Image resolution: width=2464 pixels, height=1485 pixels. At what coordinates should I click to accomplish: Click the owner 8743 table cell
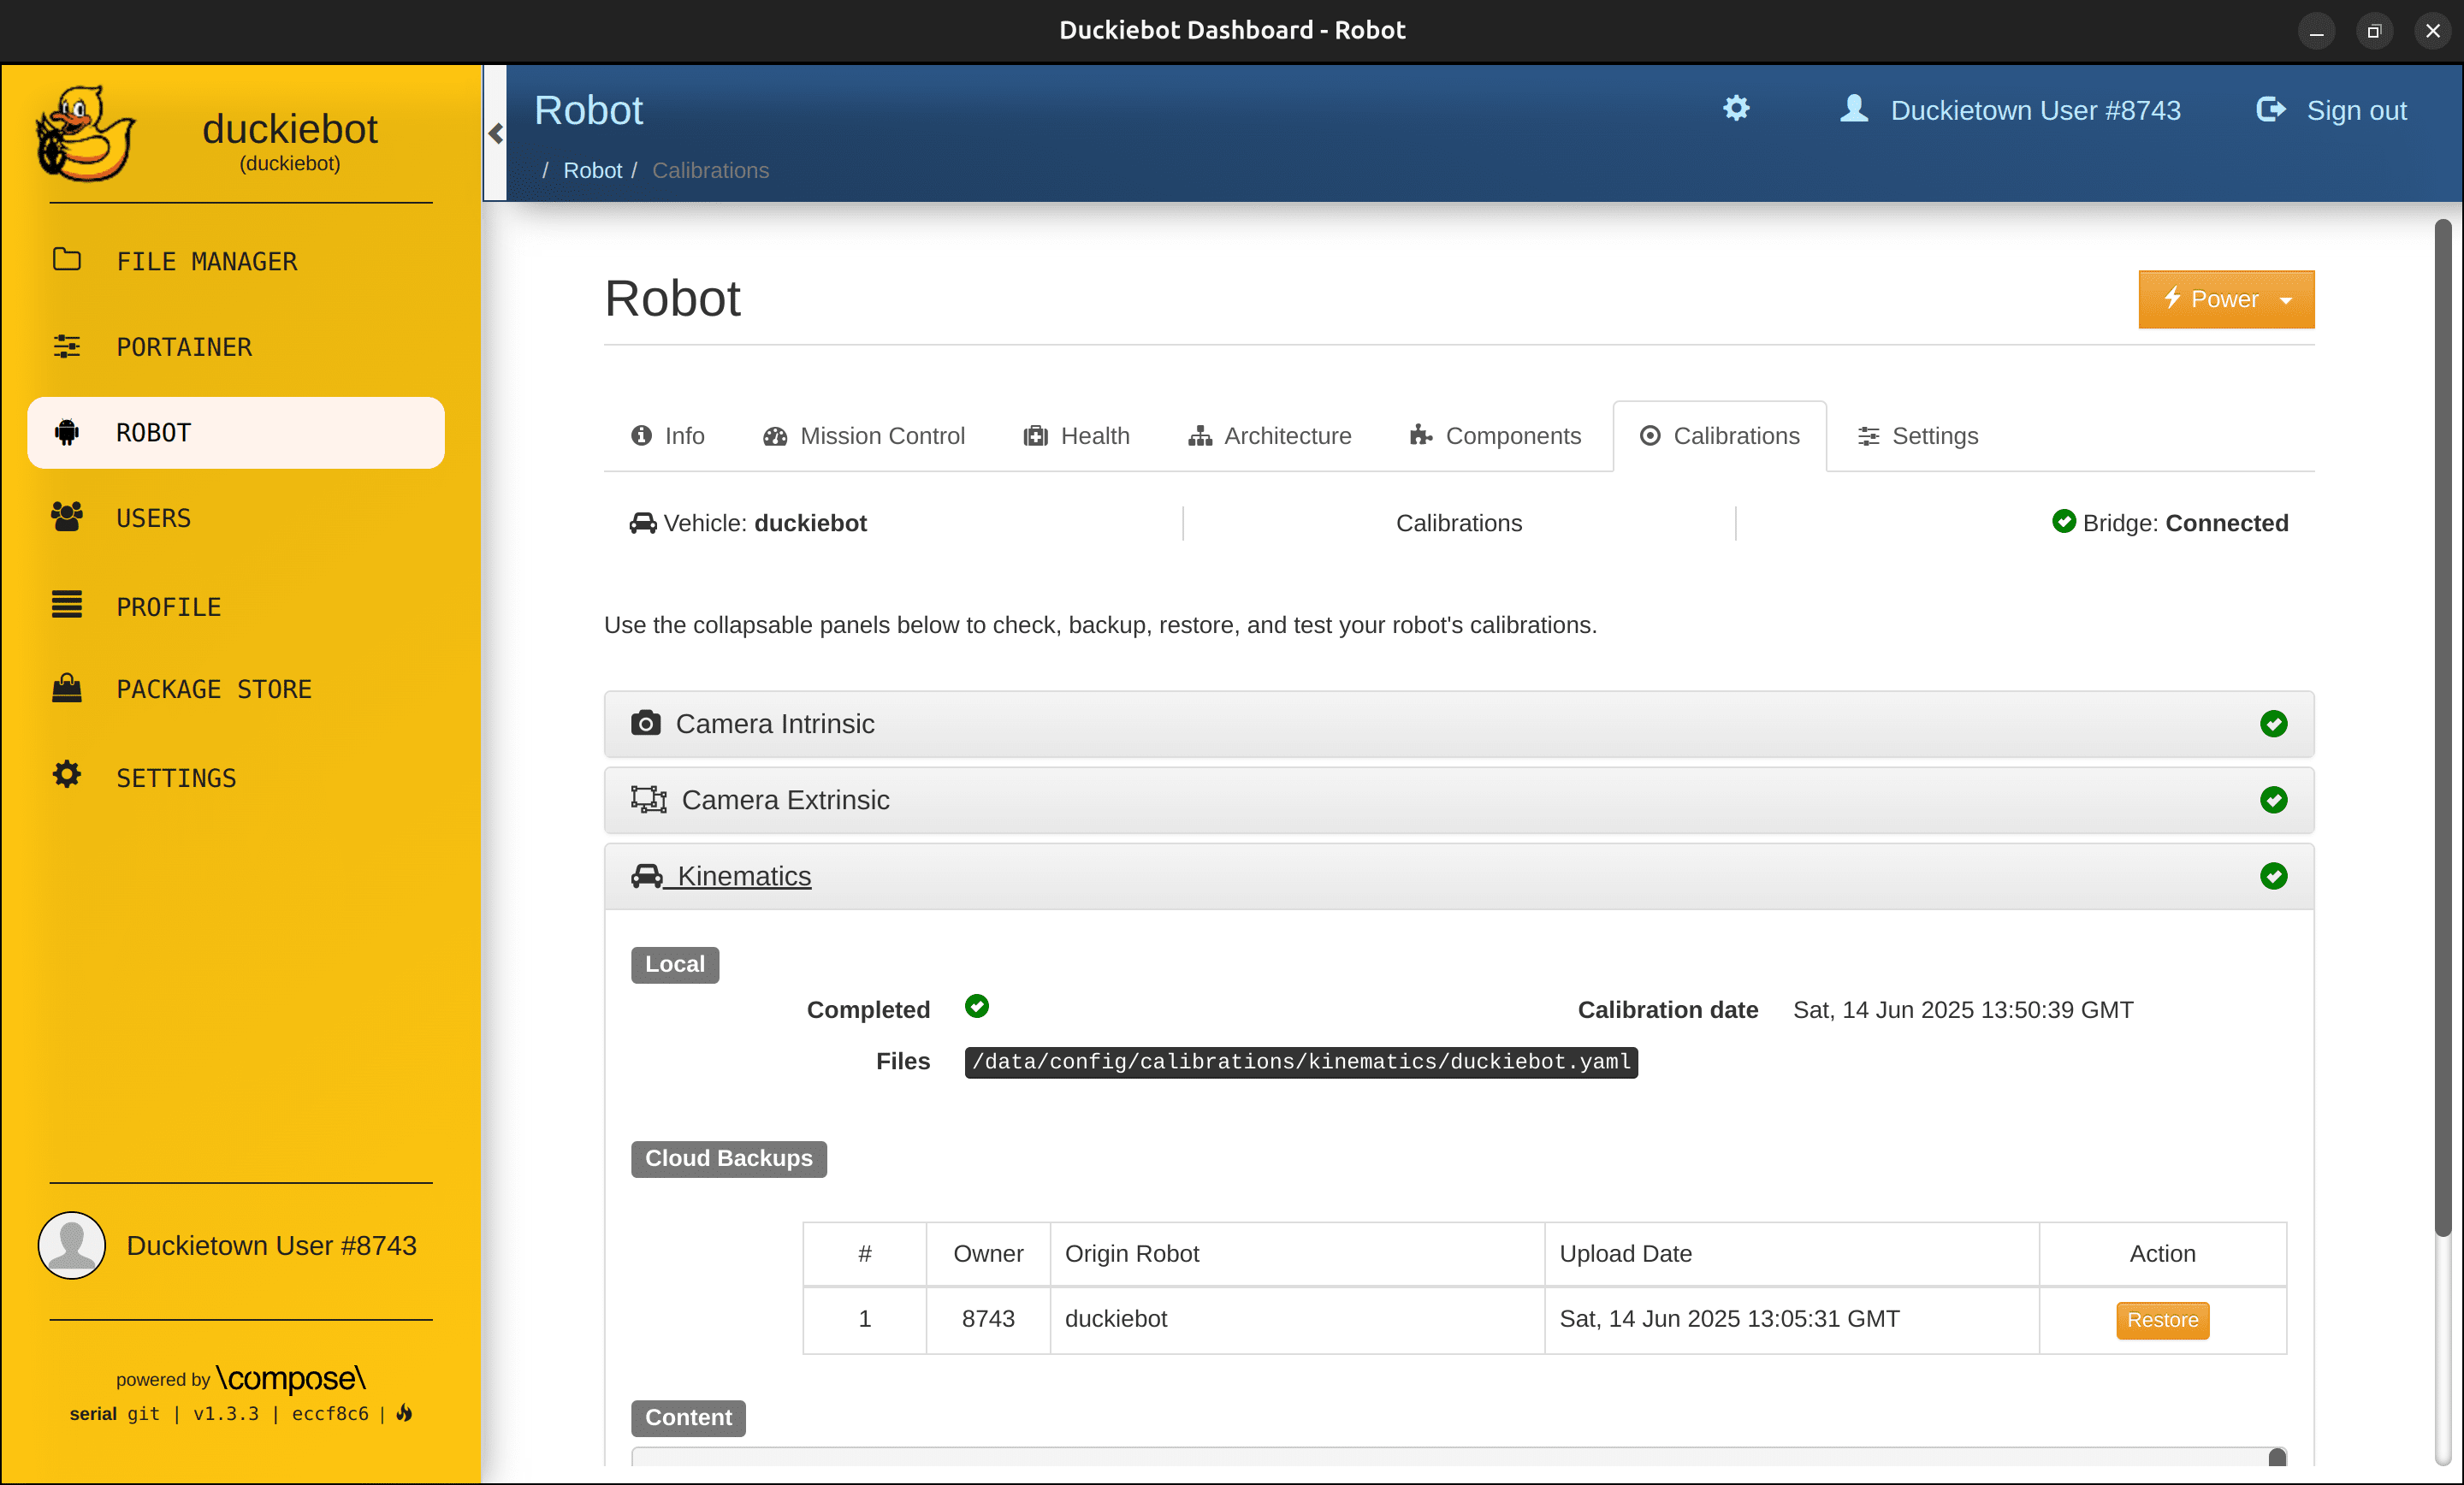pos(988,1319)
